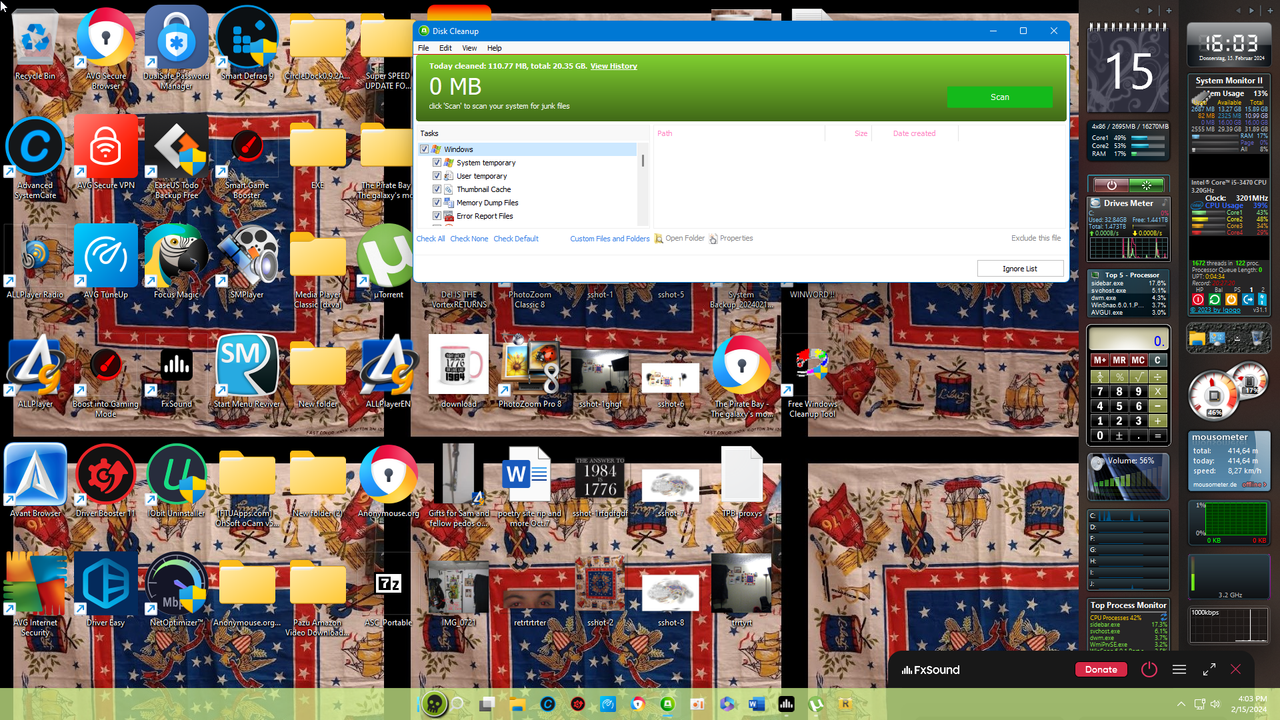The height and width of the screenshot is (720, 1280).
Task: Click the Tasks list scrollbar thumb
Action: coord(642,161)
